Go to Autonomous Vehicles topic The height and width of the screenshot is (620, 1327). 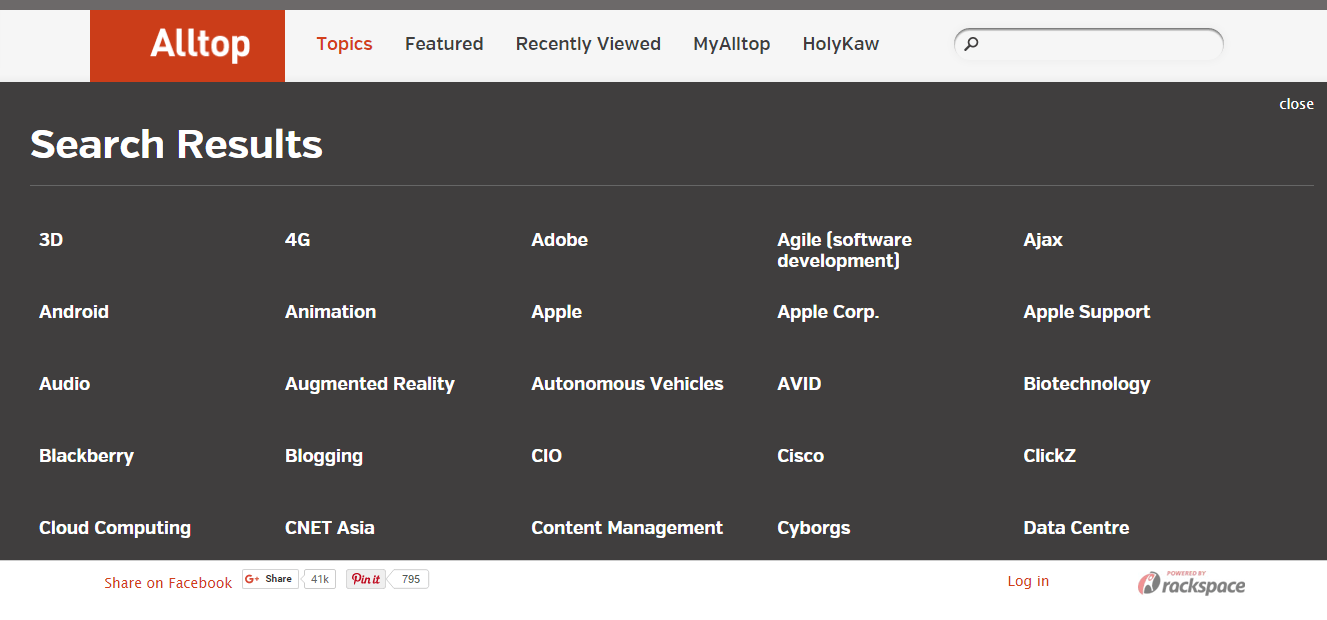(627, 384)
